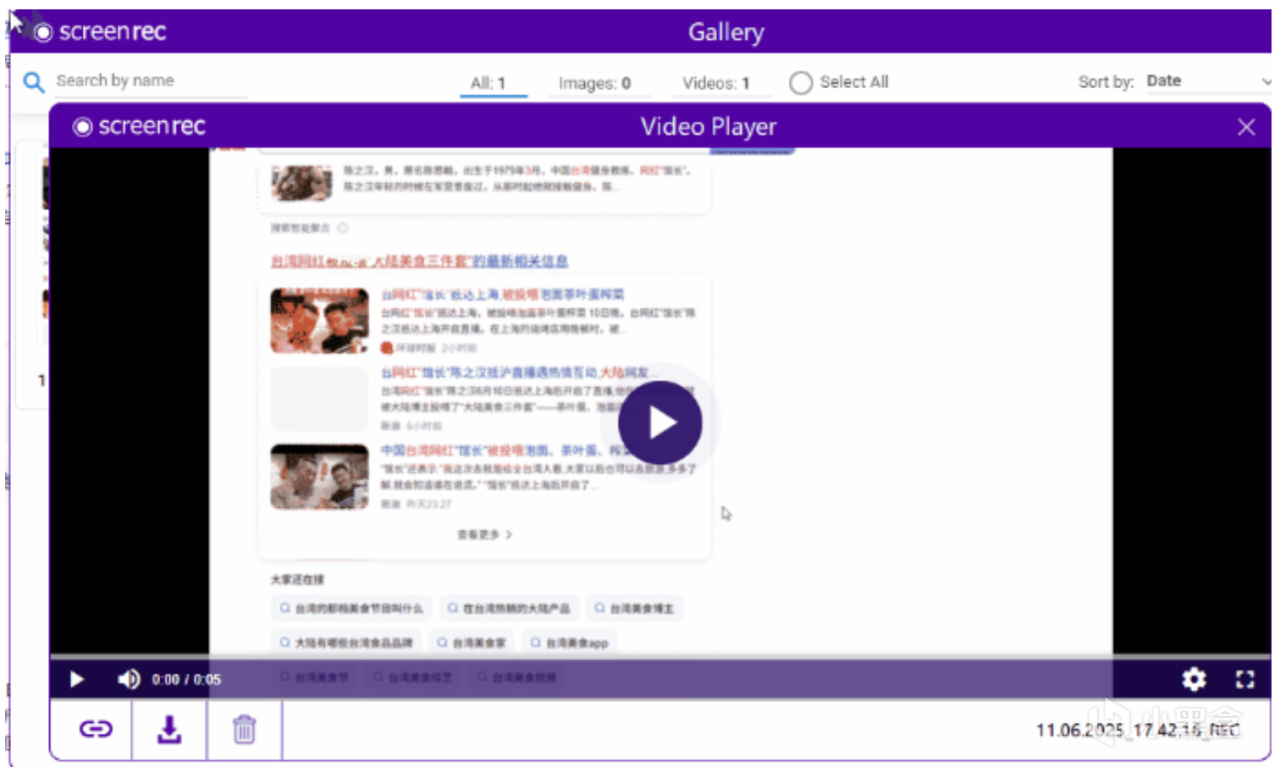Switch to the All: 1 tab
The image size is (1280, 767).
[488, 83]
